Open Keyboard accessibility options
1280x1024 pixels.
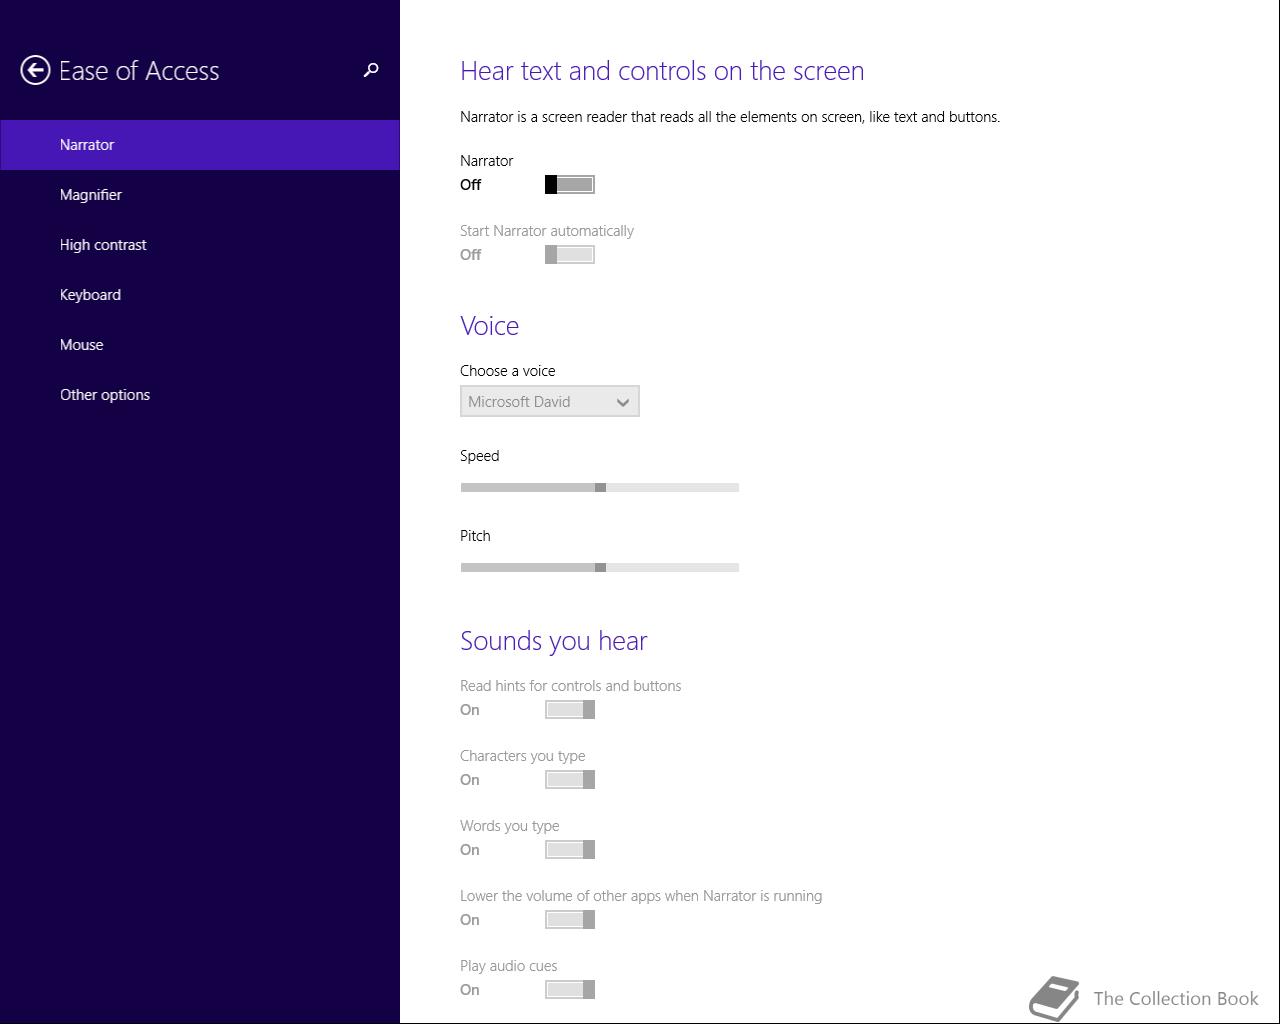200,295
